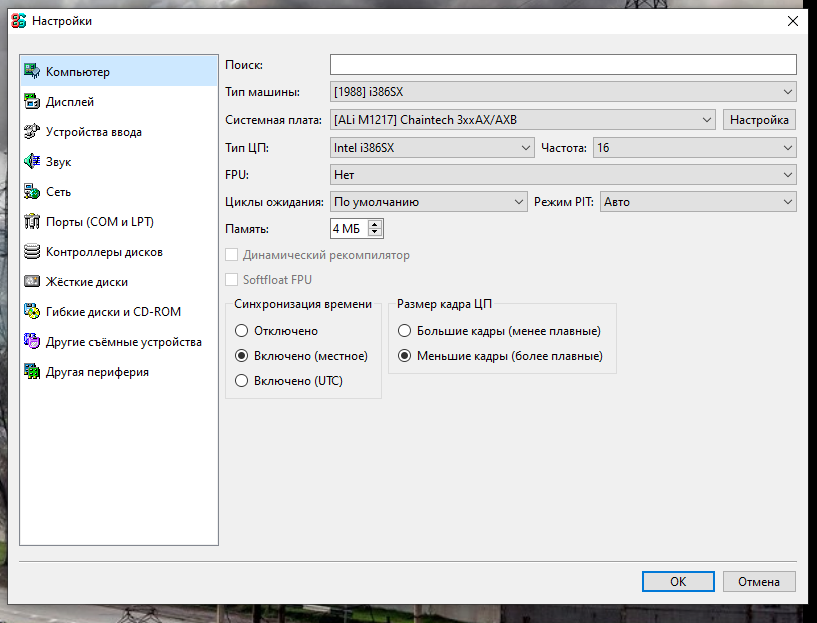Expand the Тип машины dropdown
Image resolution: width=817 pixels, height=623 pixels.
(x=563, y=93)
